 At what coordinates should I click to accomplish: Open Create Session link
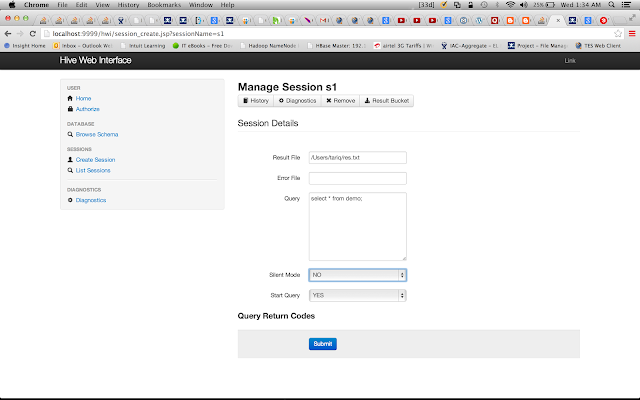(x=96, y=160)
